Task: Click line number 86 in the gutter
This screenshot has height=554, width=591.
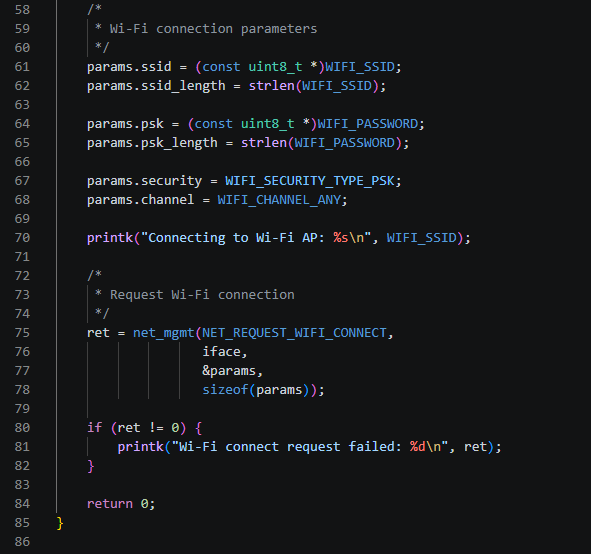Action: point(22,542)
